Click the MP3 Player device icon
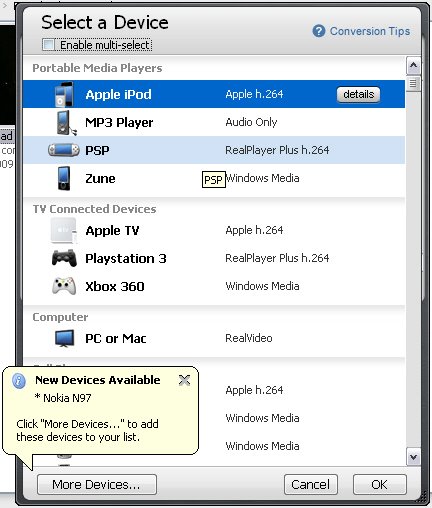 tap(66, 123)
